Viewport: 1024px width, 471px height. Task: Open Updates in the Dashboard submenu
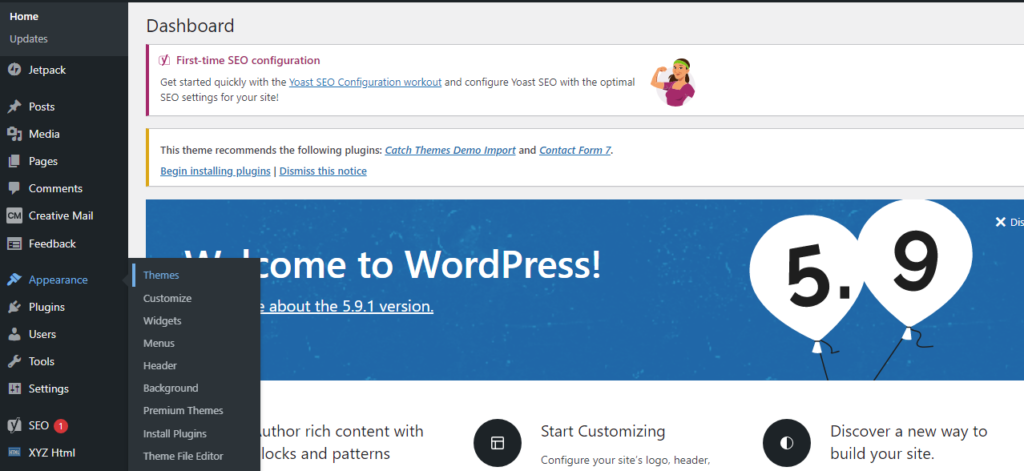(x=29, y=39)
